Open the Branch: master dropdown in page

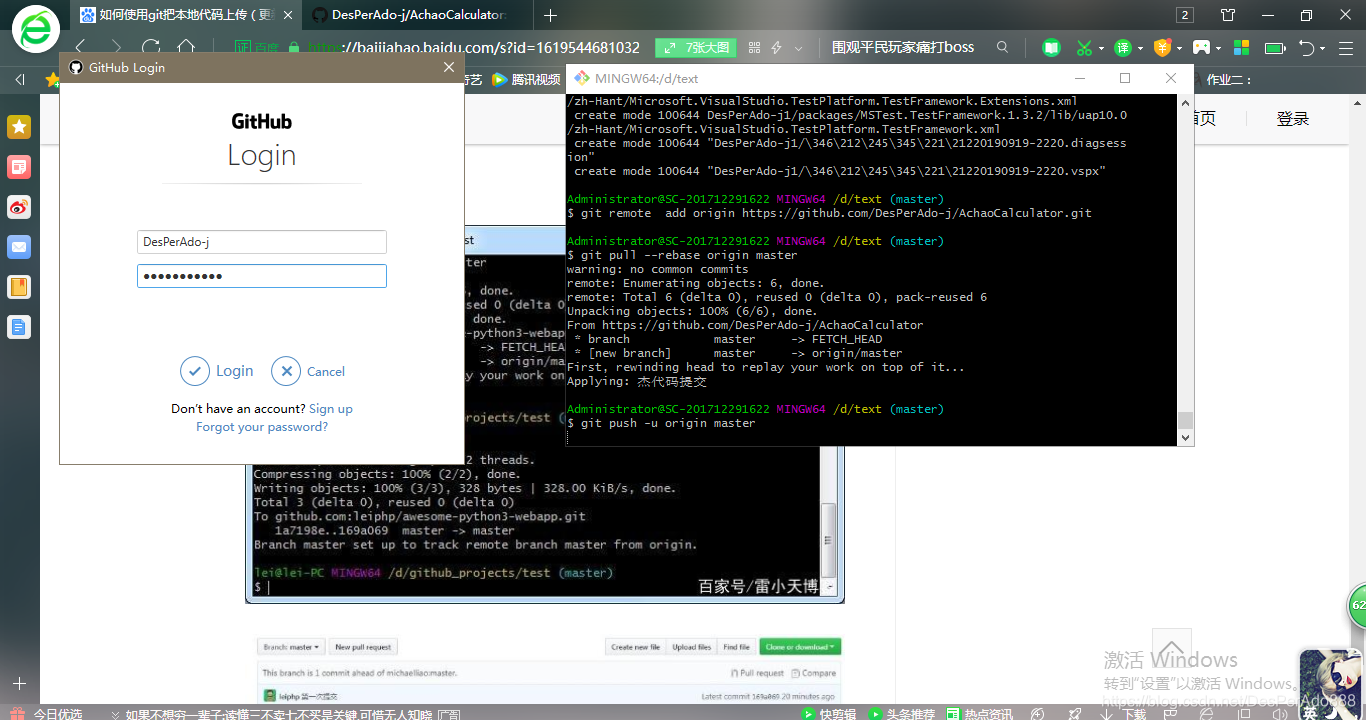pos(291,647)
